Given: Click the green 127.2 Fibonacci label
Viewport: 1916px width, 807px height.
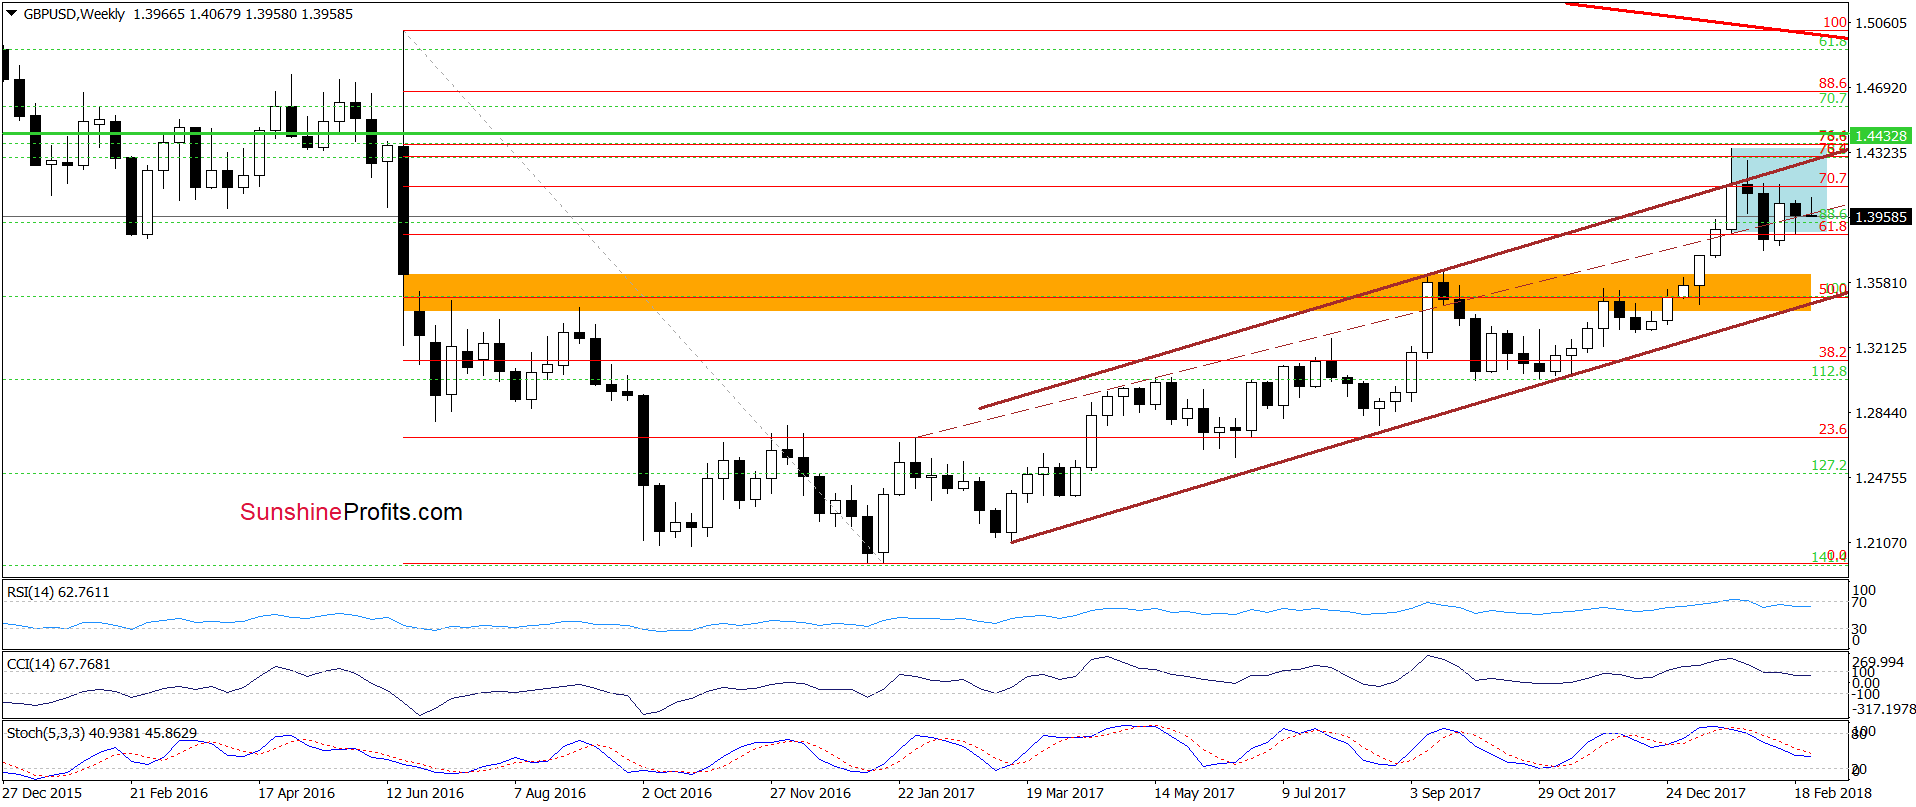Looking at the screenshot, I should [x=1829, y=465].
